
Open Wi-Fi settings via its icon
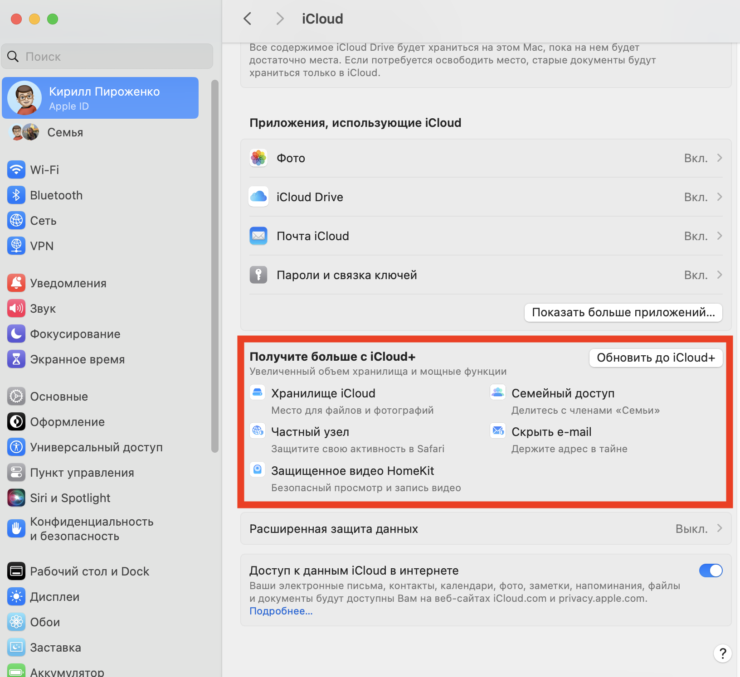[16, 169]
